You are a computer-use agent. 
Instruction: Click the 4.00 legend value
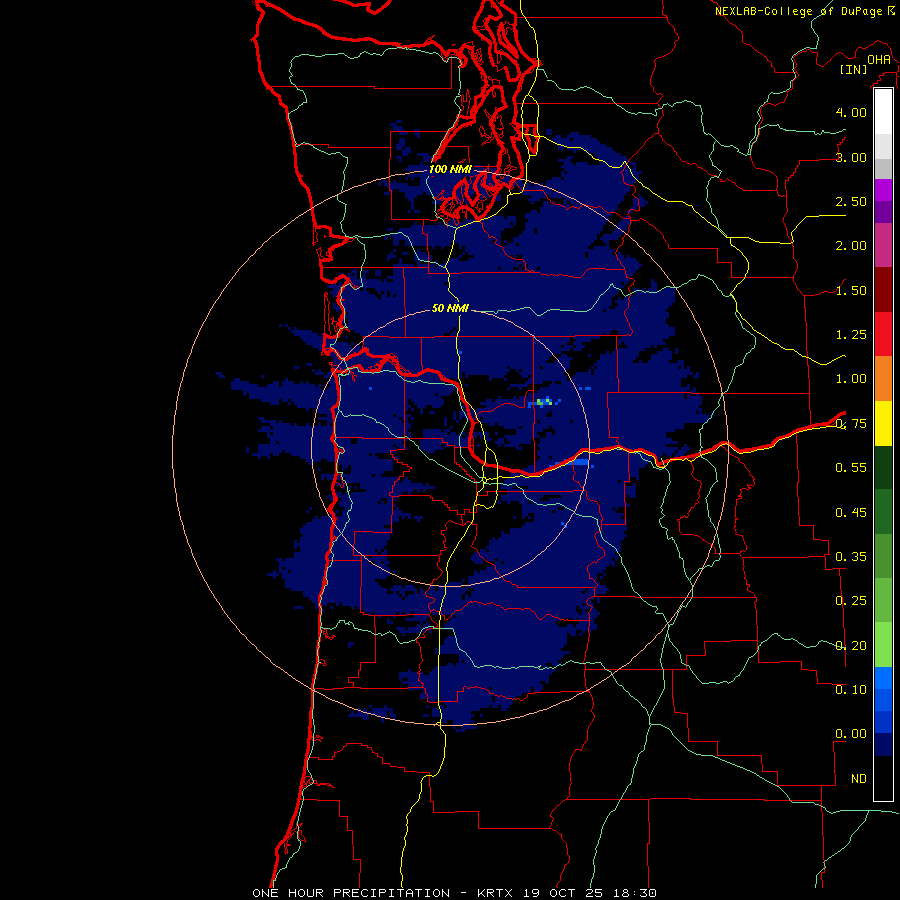[x=851, y=112]
